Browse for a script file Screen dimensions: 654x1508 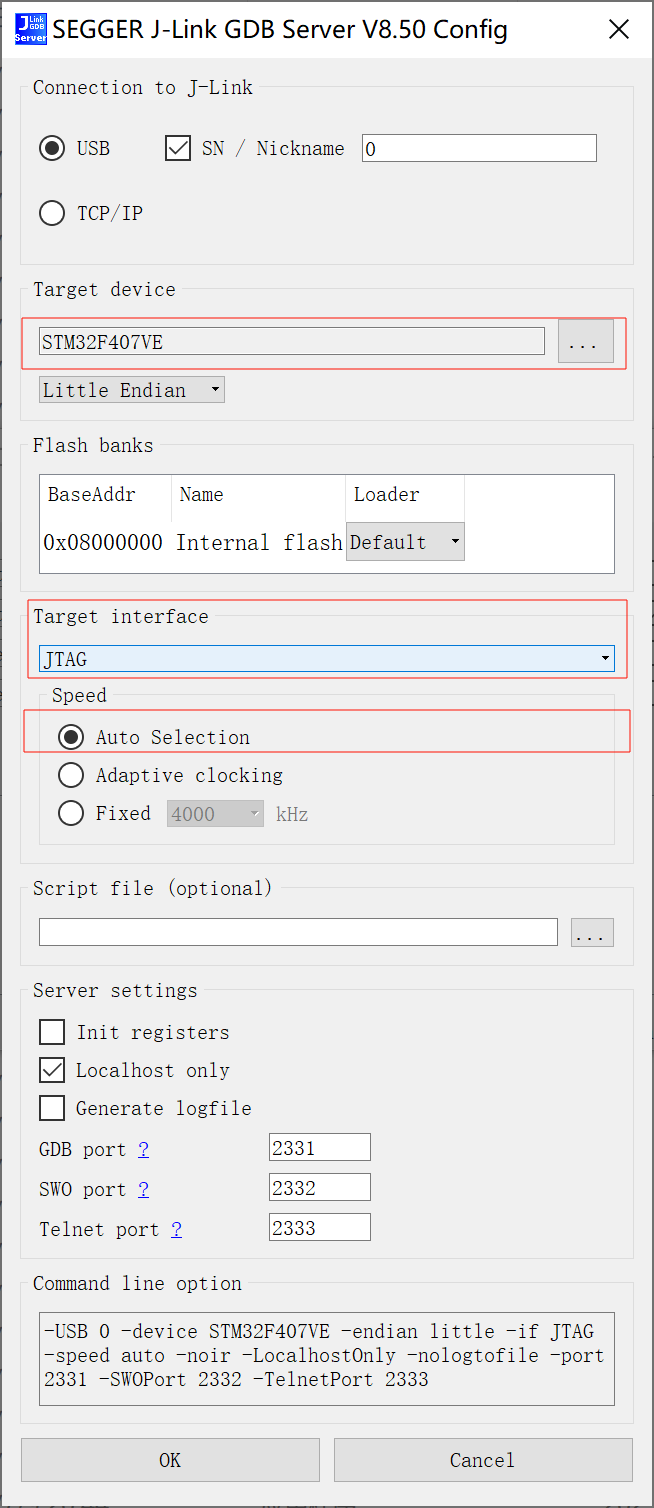point(592,933)
